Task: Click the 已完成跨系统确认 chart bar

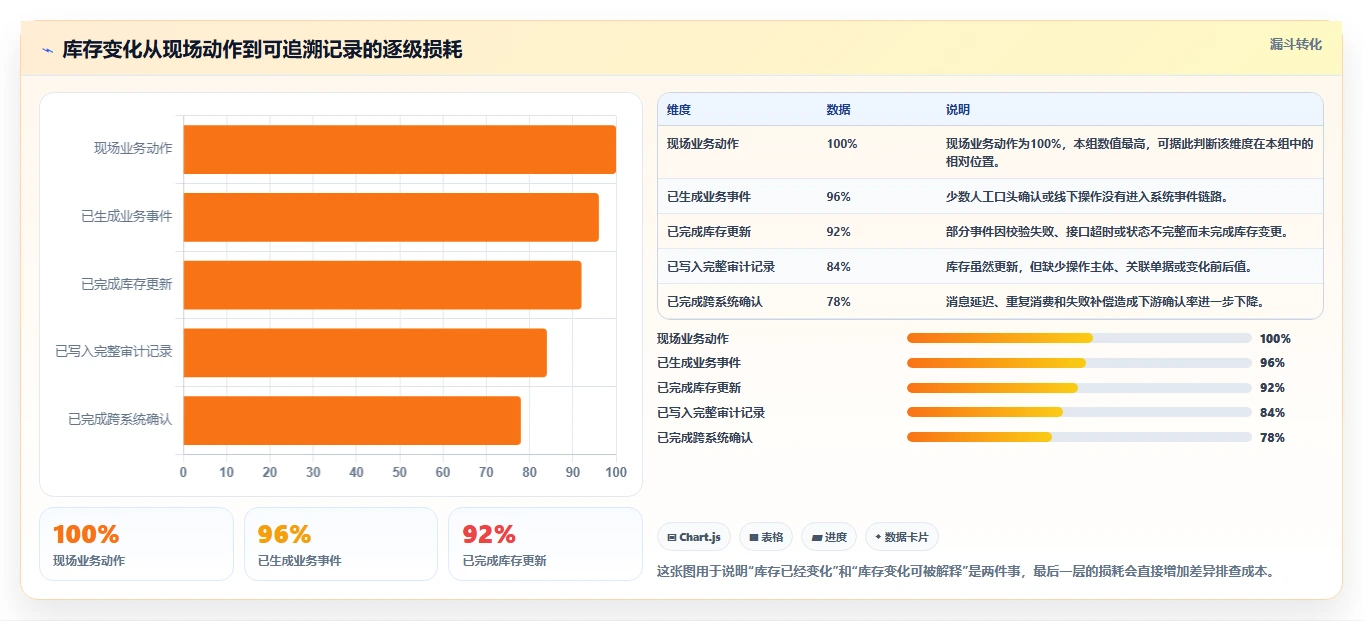Action: pyautogui.click(x=352, y=420)
